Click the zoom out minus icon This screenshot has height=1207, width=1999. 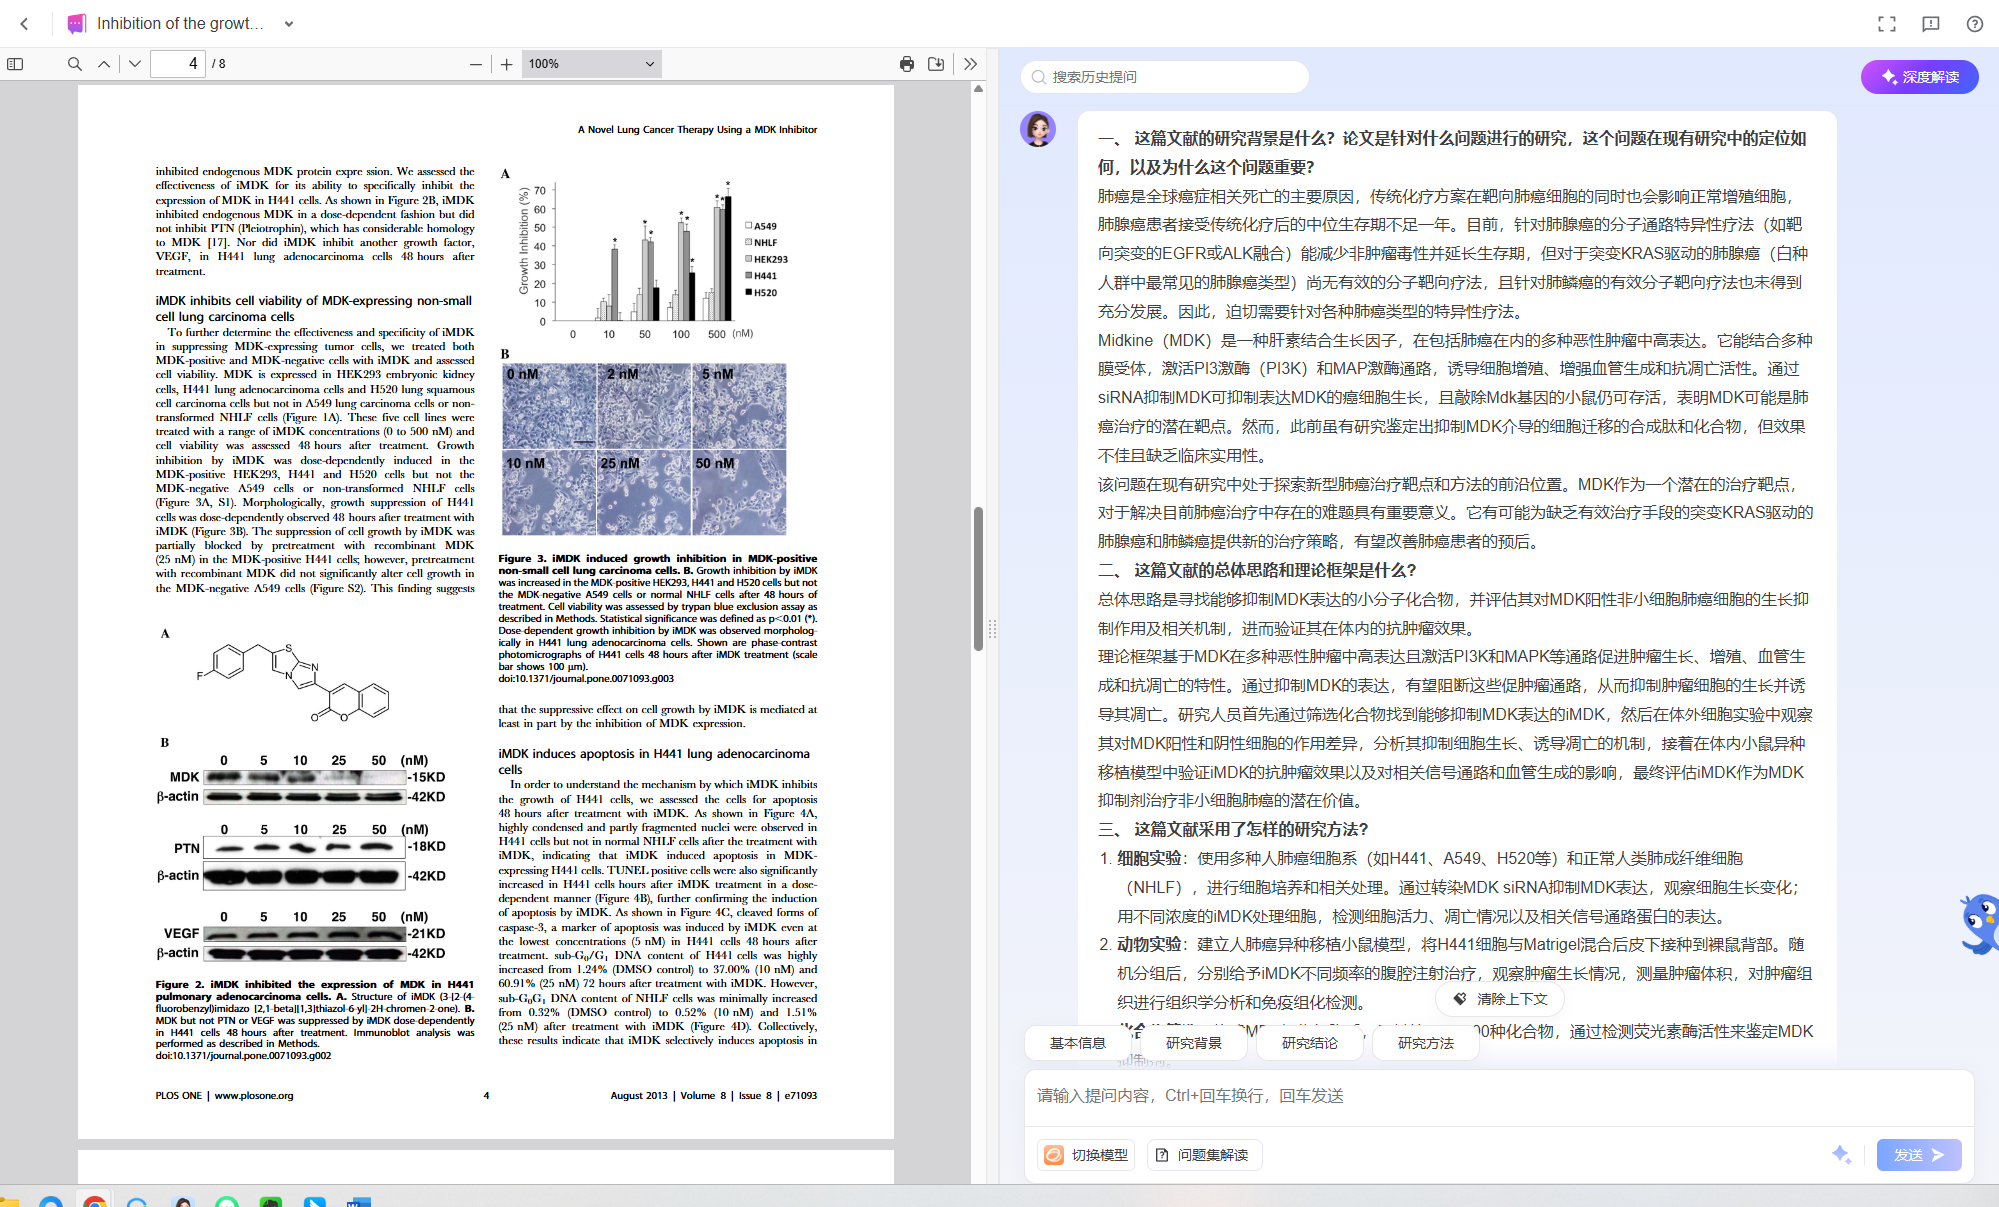476,64
